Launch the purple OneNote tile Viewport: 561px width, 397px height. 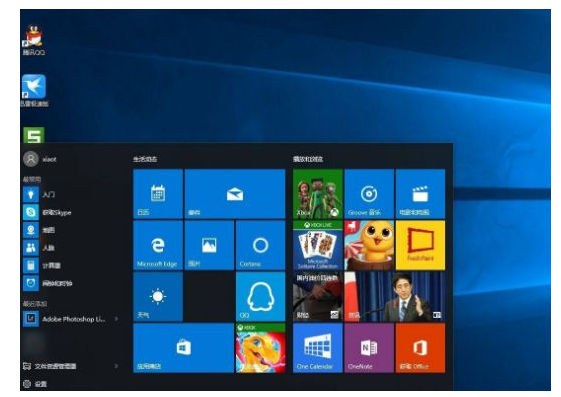[369, 348]
